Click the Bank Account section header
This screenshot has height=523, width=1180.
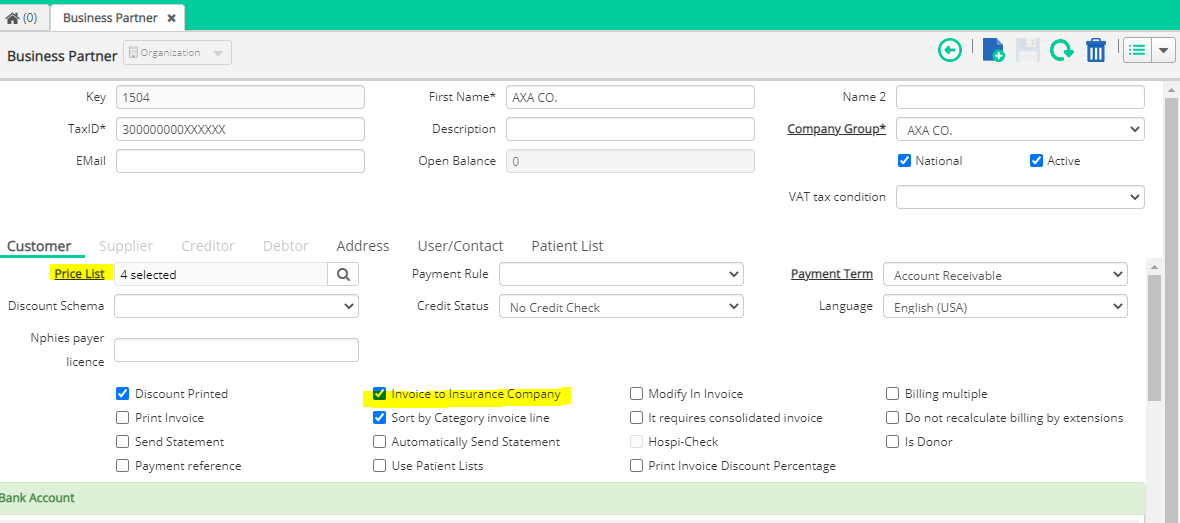click(x=572, y=497)
